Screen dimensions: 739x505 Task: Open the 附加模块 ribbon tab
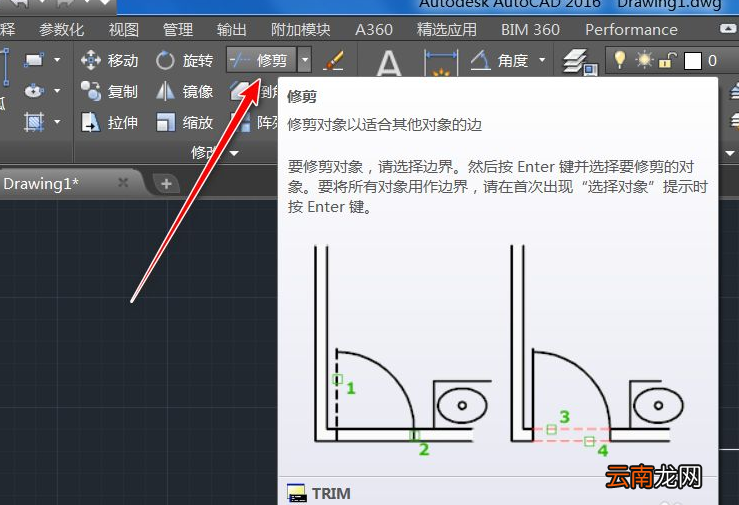(301, 30)
